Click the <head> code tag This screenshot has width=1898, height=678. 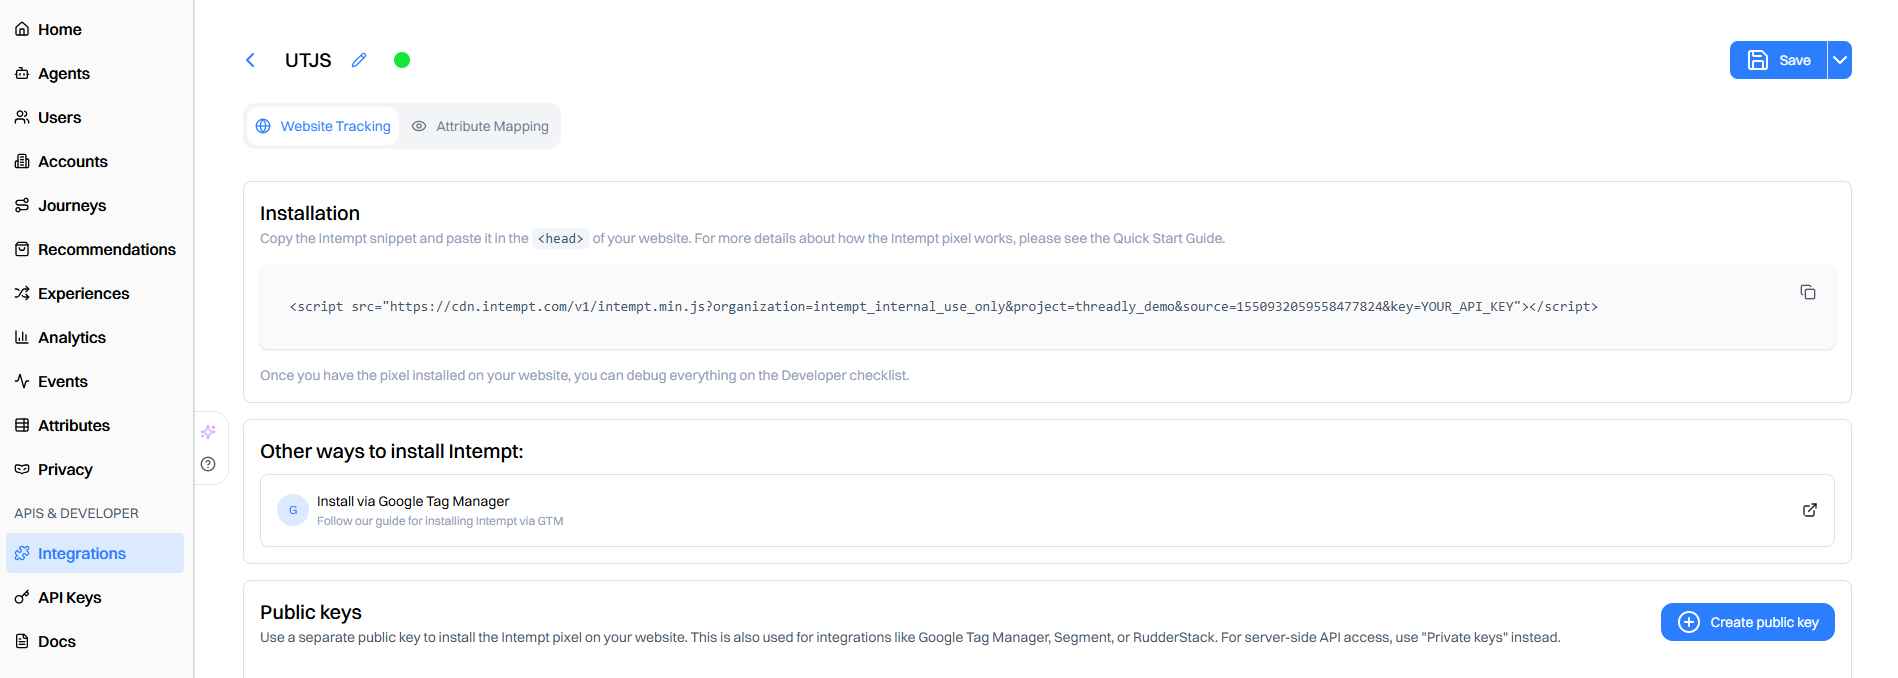click(x=560, y=238)
